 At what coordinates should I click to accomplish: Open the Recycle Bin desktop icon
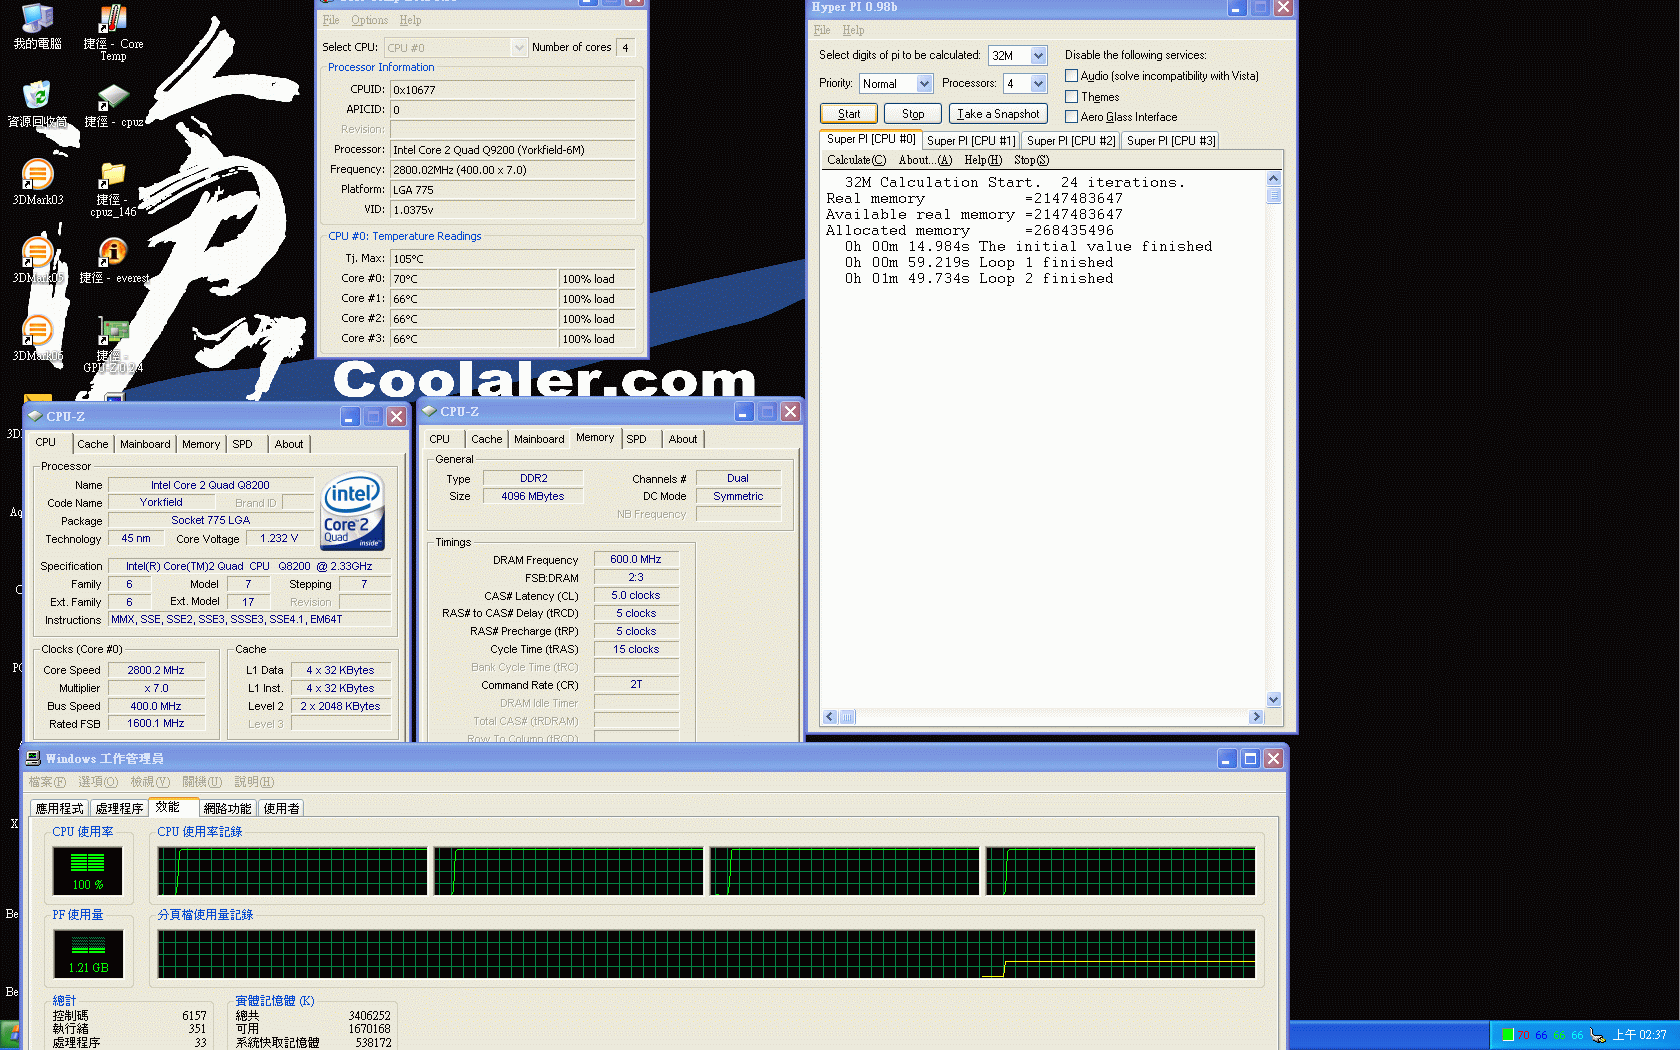pos(37,99)
